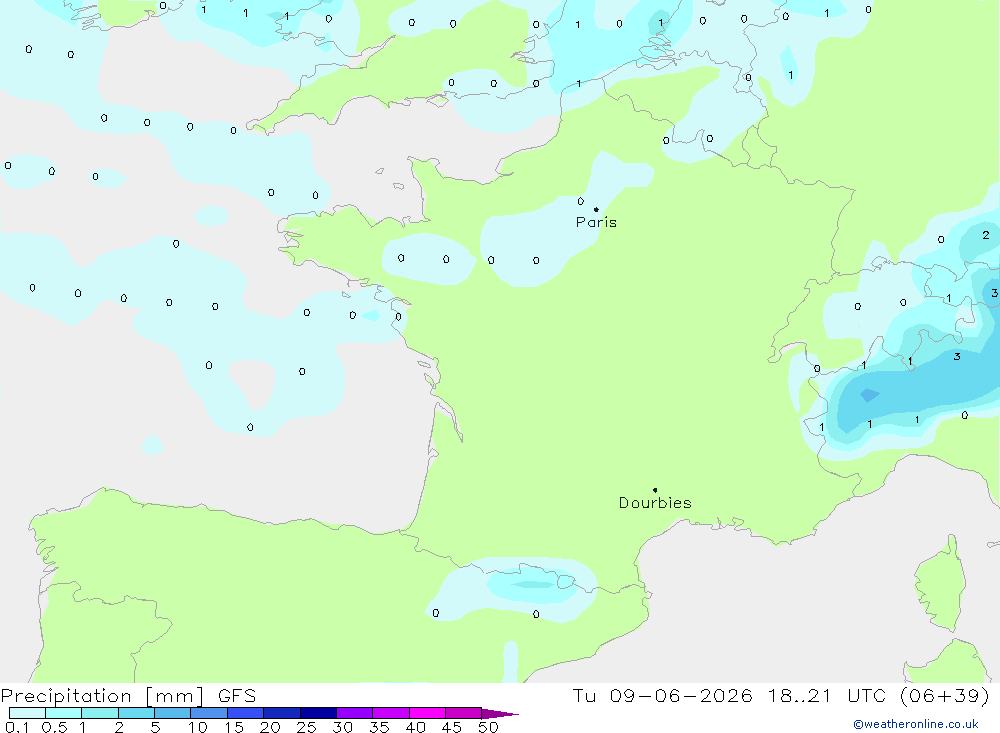1000x733 pixels.
Task: Click the '(06+39)' forecast run text
Action: pyautogui.click(x=945, y=695)
